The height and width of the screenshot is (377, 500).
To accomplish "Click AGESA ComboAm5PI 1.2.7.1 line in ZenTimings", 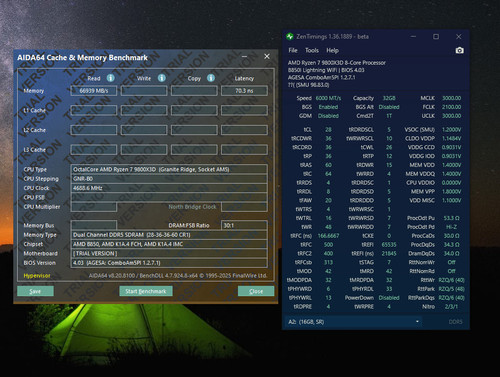I will pos(322,77).
